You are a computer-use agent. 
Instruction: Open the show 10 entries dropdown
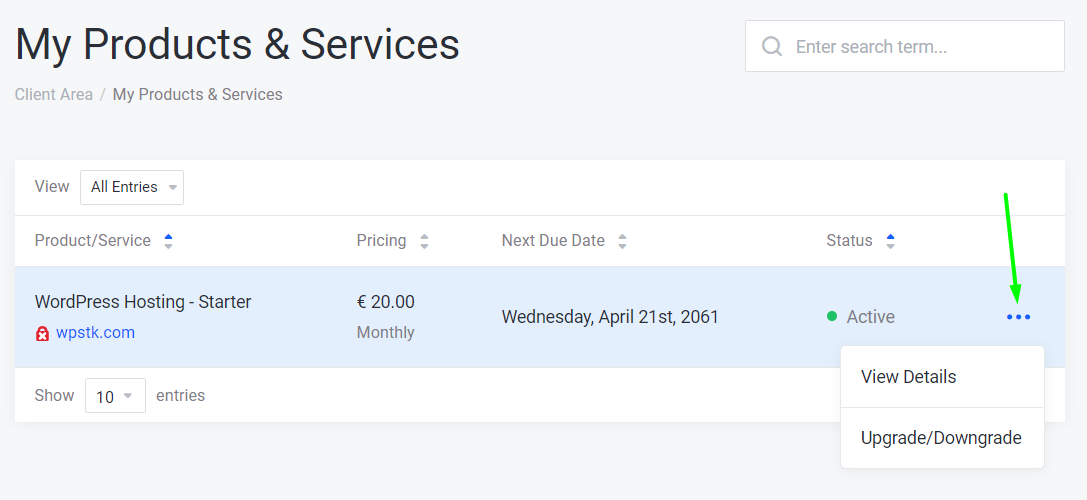point(115,396)
